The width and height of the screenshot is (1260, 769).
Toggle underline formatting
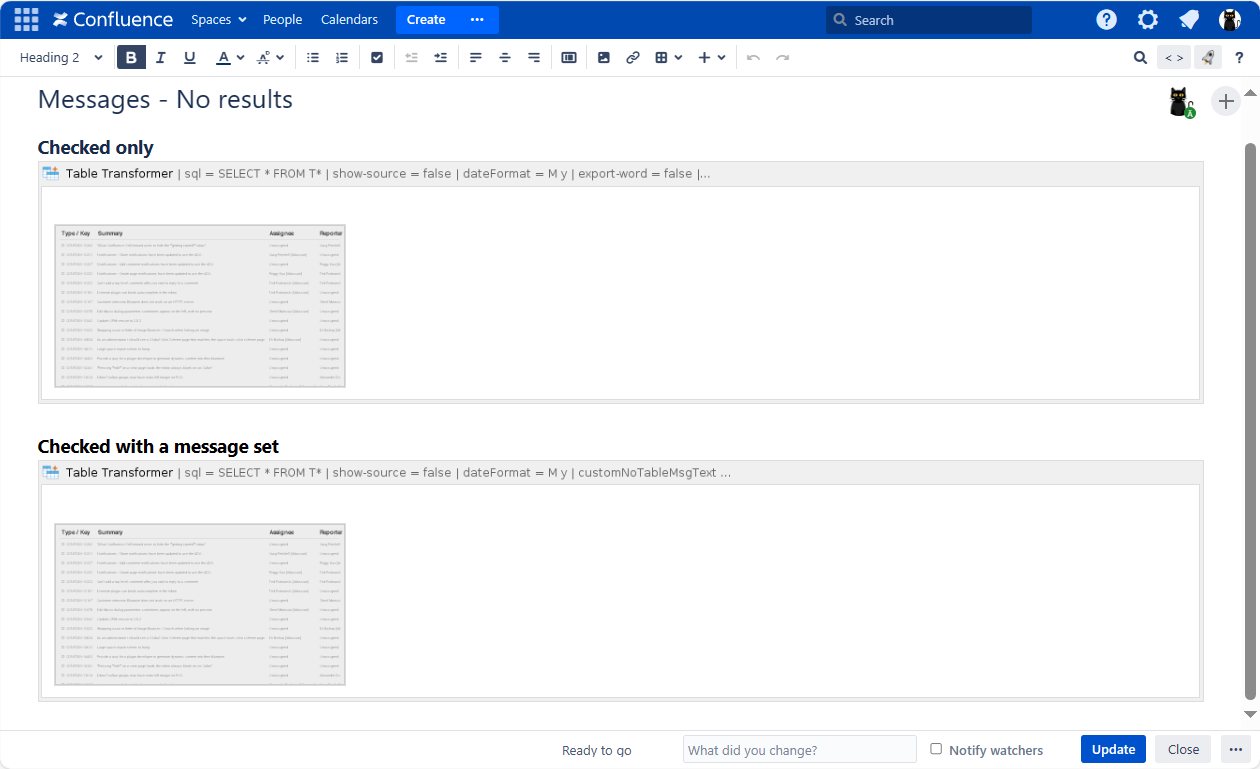pyautogui.click(x=190, y=58)
